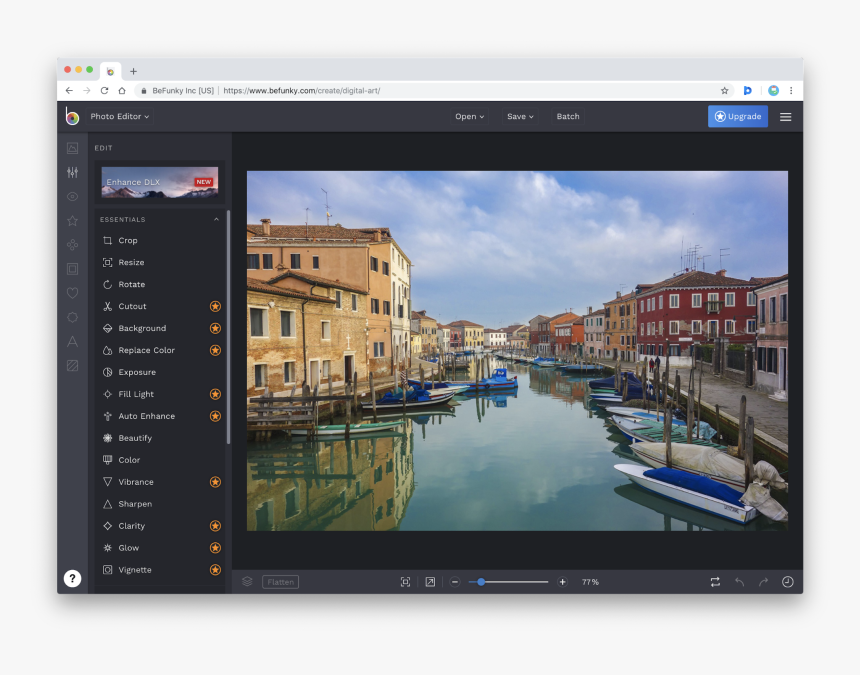The height and width of the screenshot is (675, 860).
Task: Select the Vibrance tool
Action: [x=160, y=481]
